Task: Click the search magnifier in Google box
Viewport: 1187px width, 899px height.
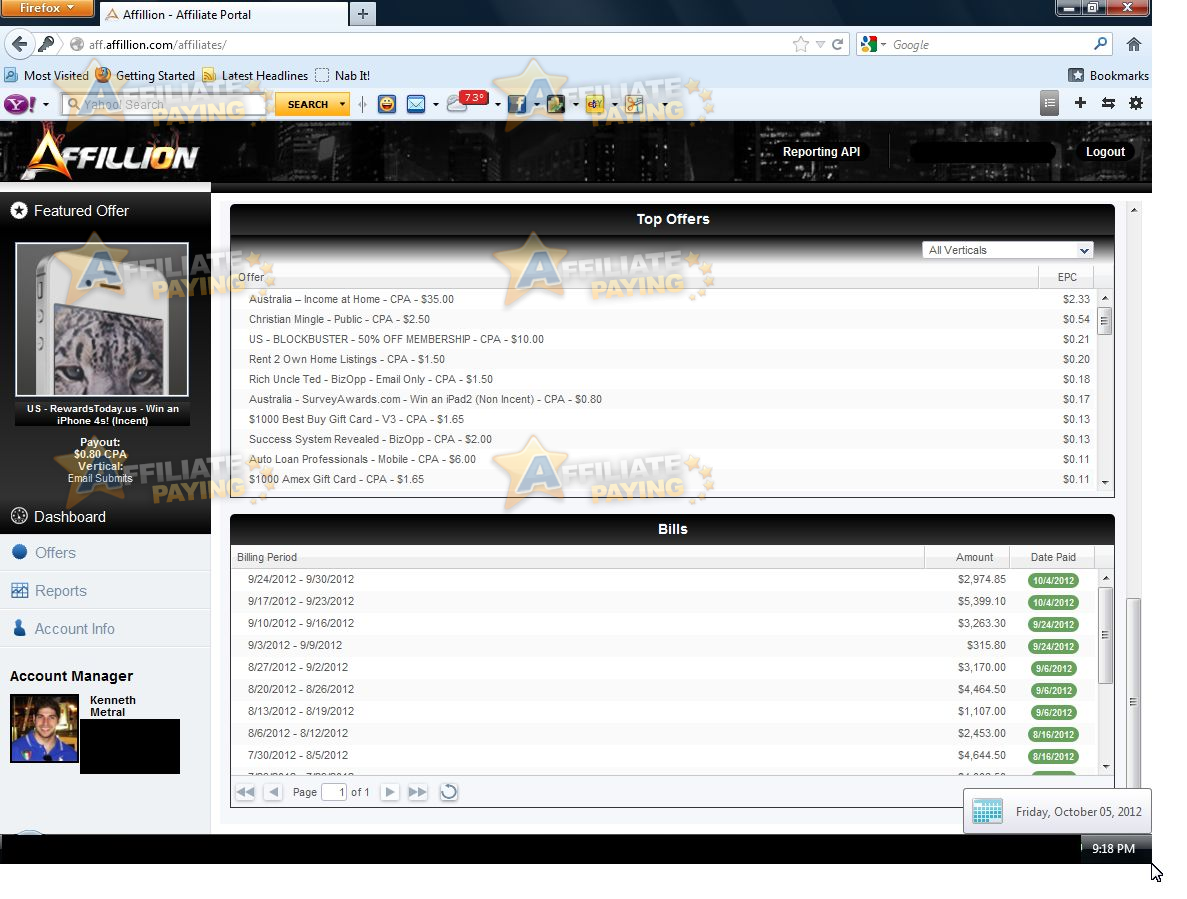Action: (1101, 45)
